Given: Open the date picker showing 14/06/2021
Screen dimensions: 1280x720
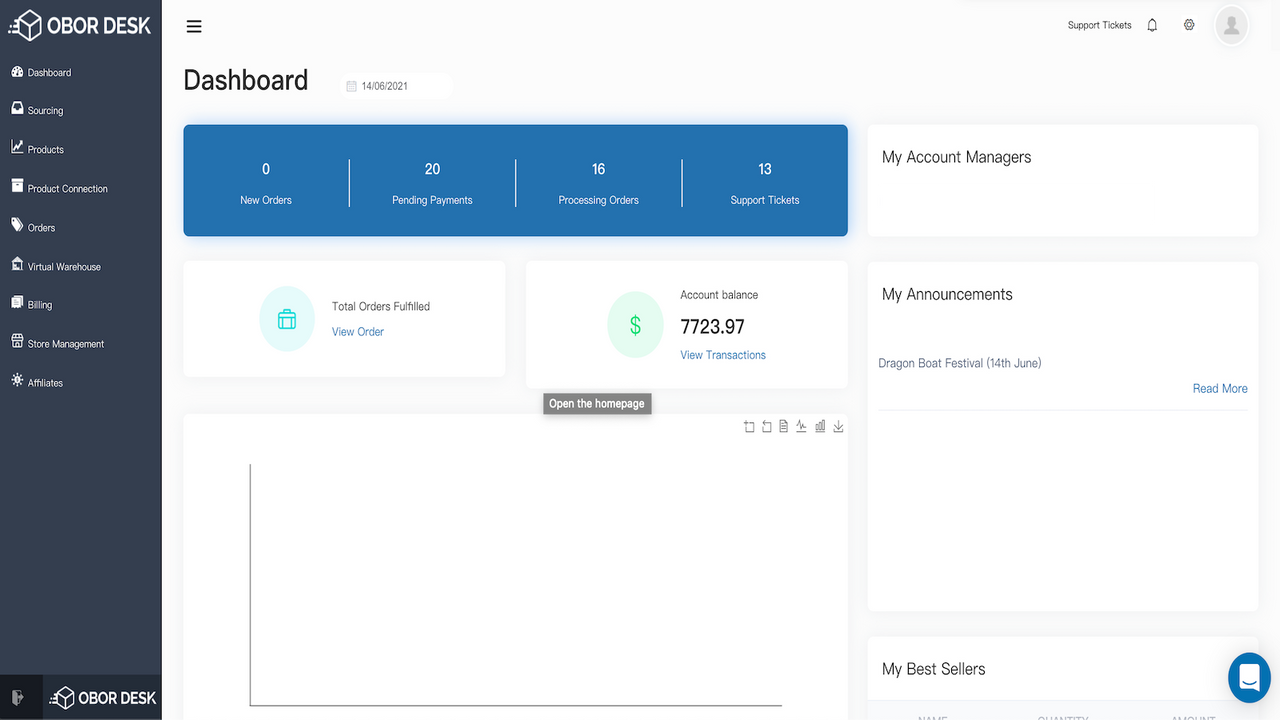Looking at the screenshot, I should coord(395,86).
